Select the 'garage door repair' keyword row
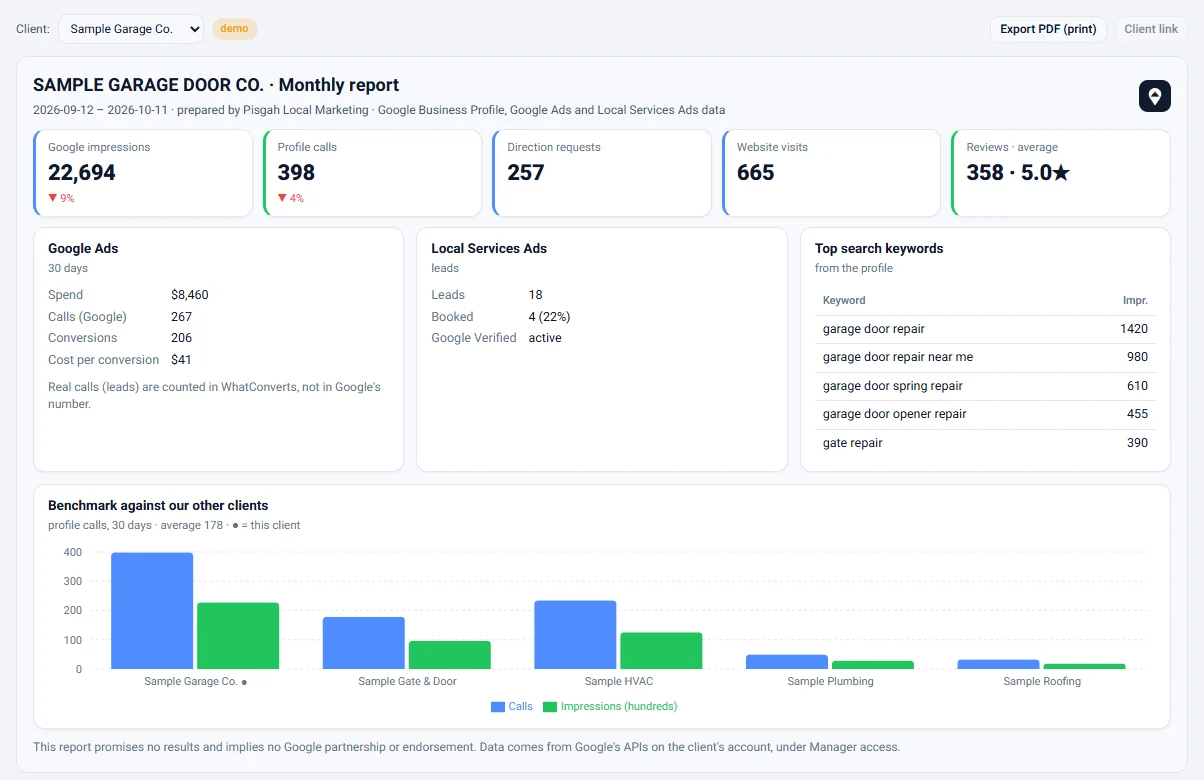This screenshot has height=780, width=1204. [985, 329]
